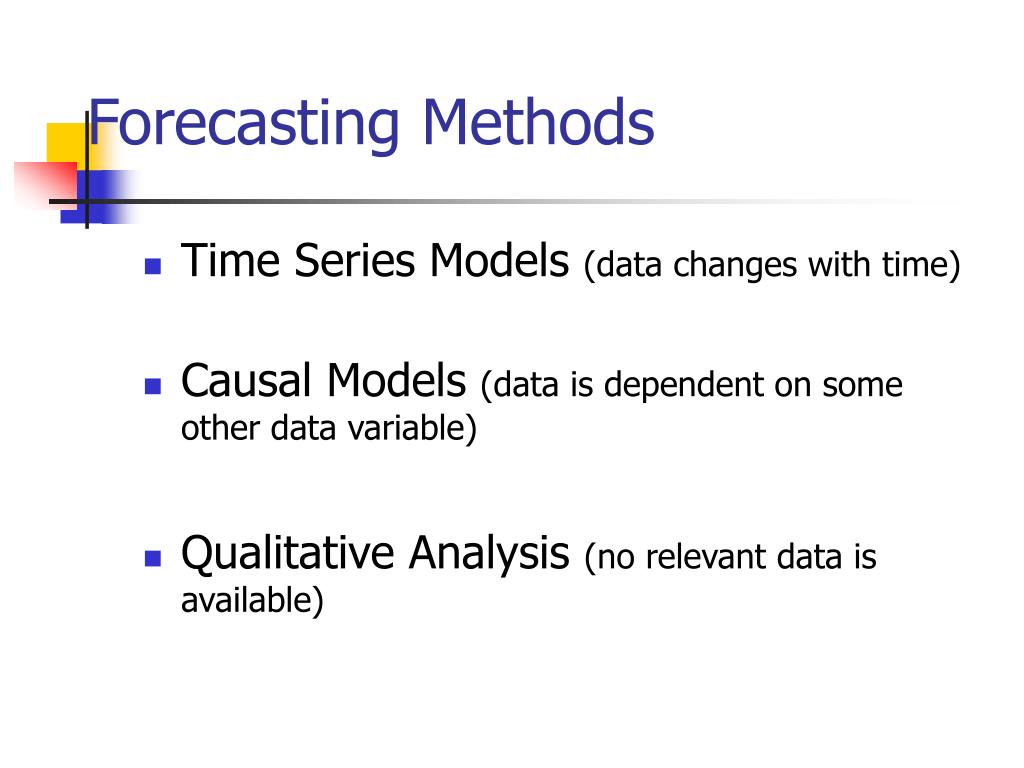Select the Time Series Models heading text

[x=374, y=261]
